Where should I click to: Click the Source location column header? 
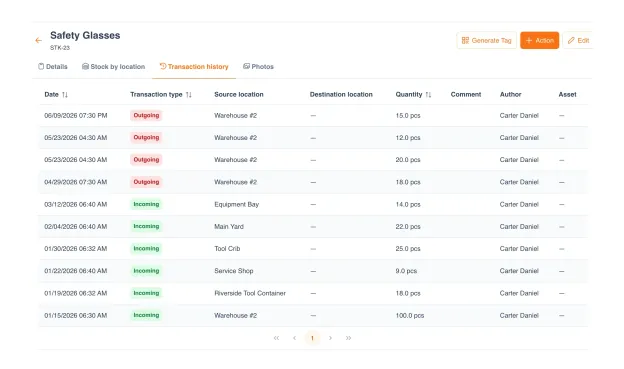click(x=239, y=95)
